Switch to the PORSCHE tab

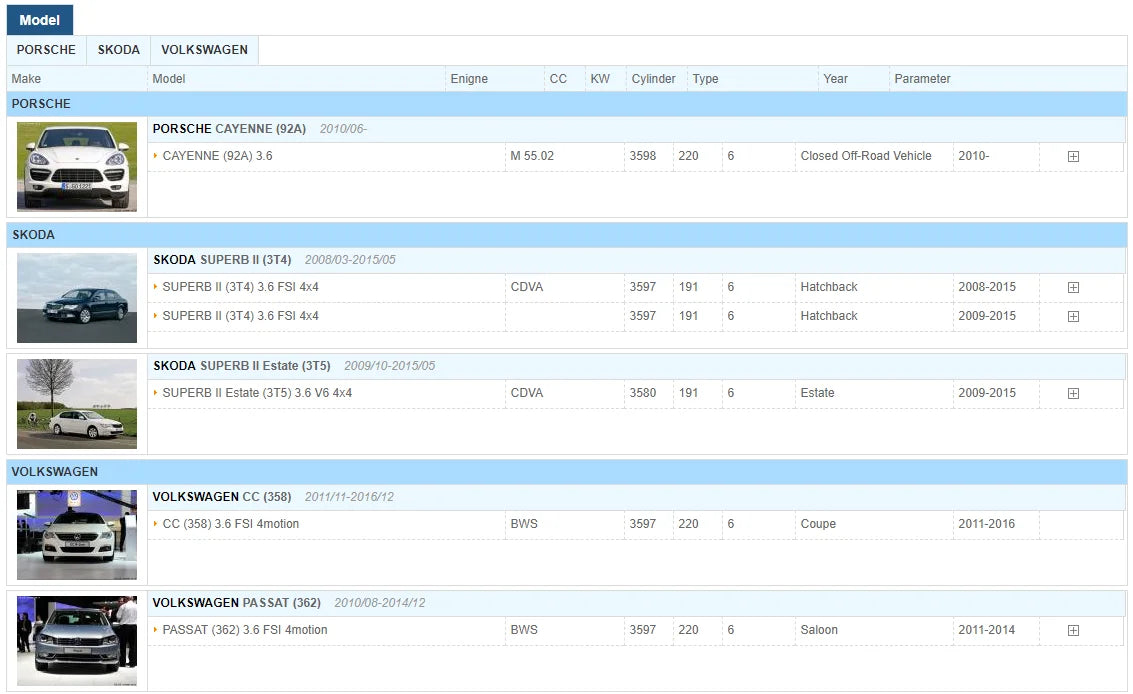(46, 50)
